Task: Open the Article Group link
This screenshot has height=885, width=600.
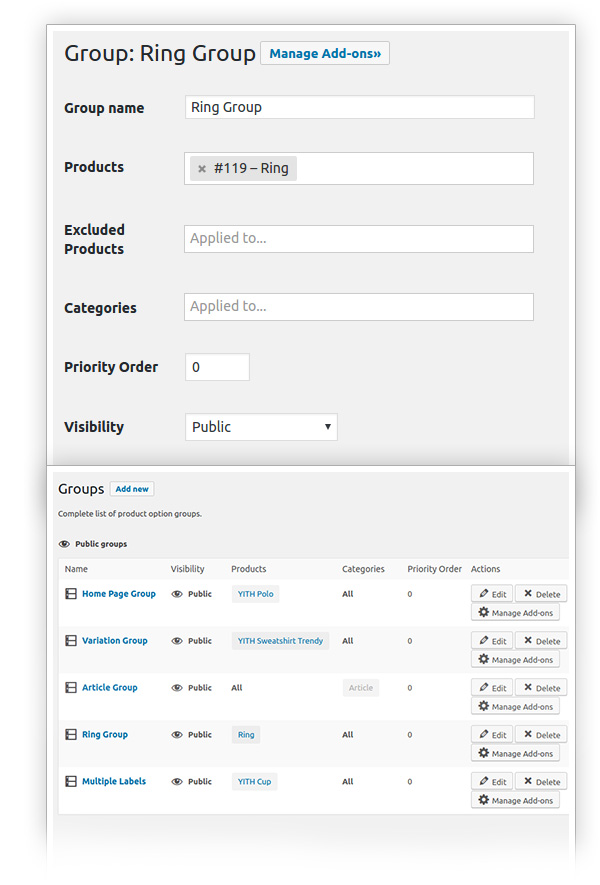Action: (110, 687)
